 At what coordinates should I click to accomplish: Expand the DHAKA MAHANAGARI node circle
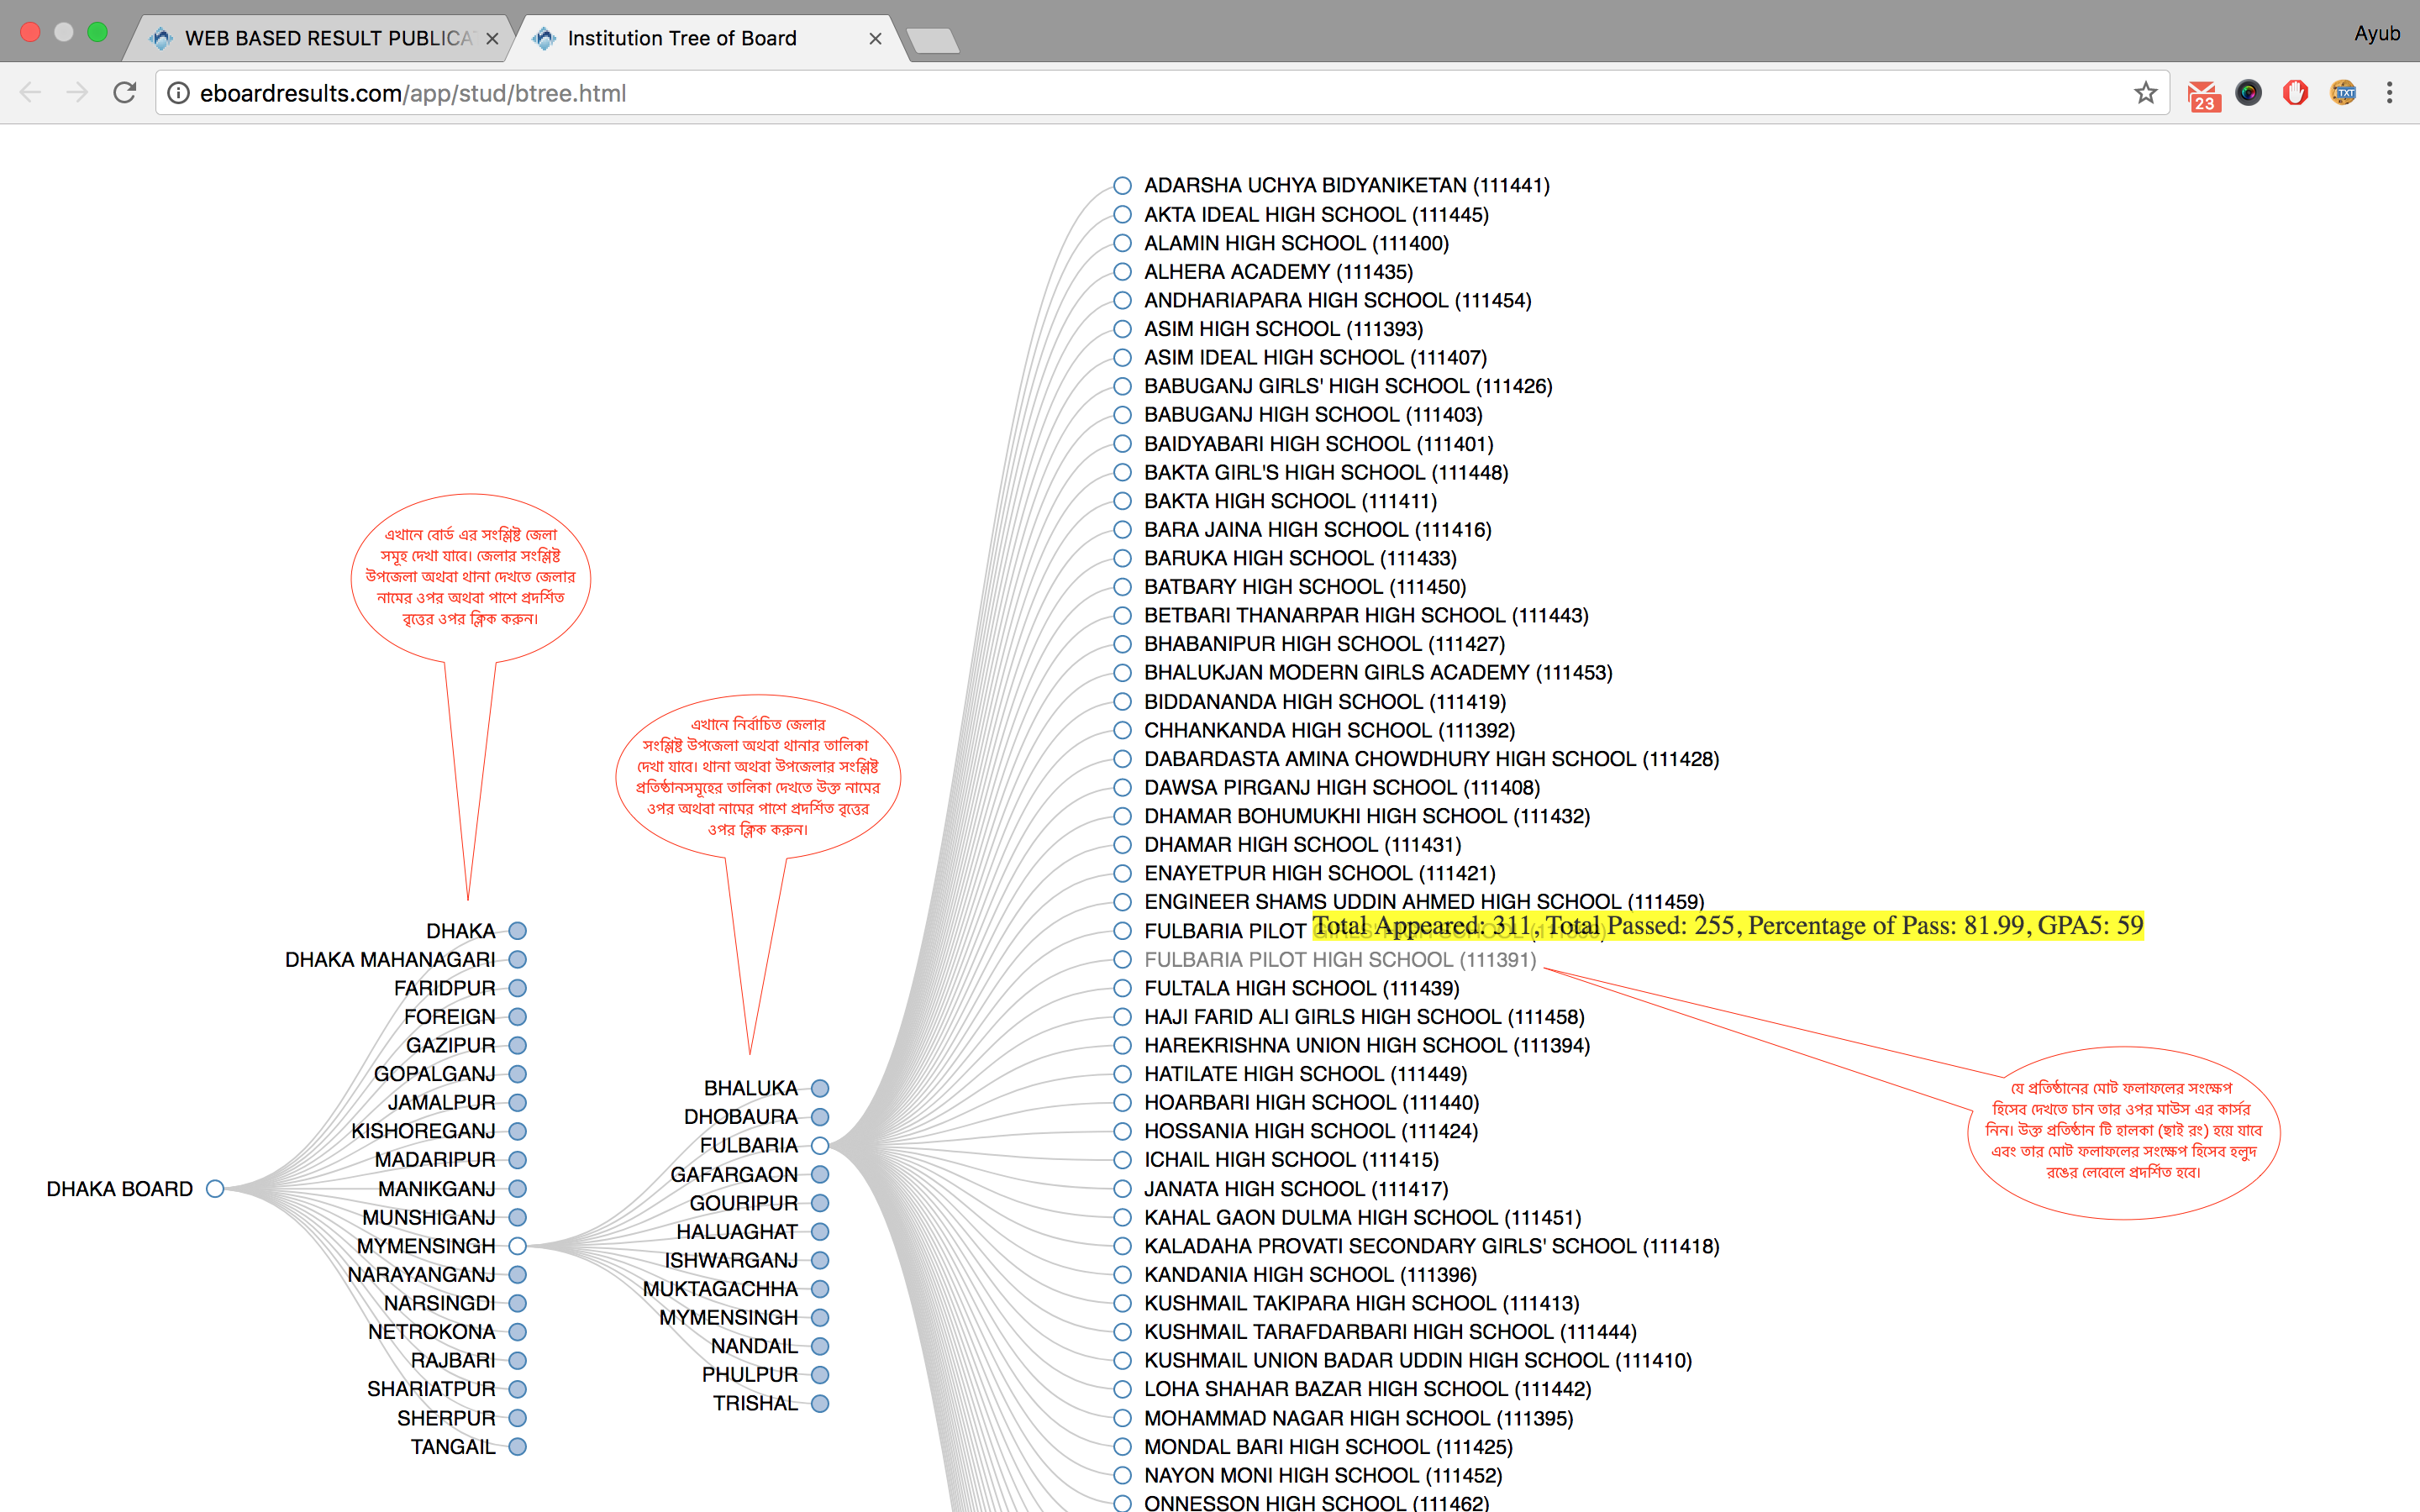[x=517, y=959]
